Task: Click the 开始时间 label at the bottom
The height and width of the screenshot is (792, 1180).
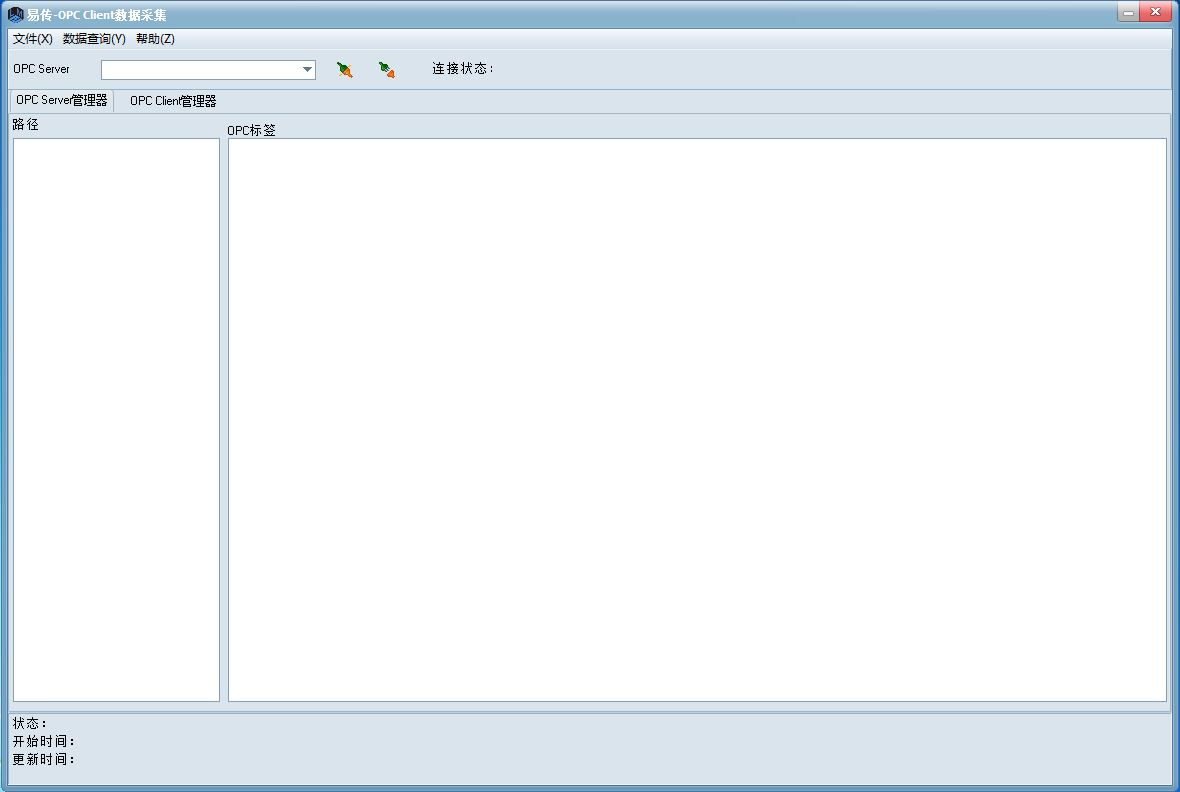Action: click(x=43, y=741)
